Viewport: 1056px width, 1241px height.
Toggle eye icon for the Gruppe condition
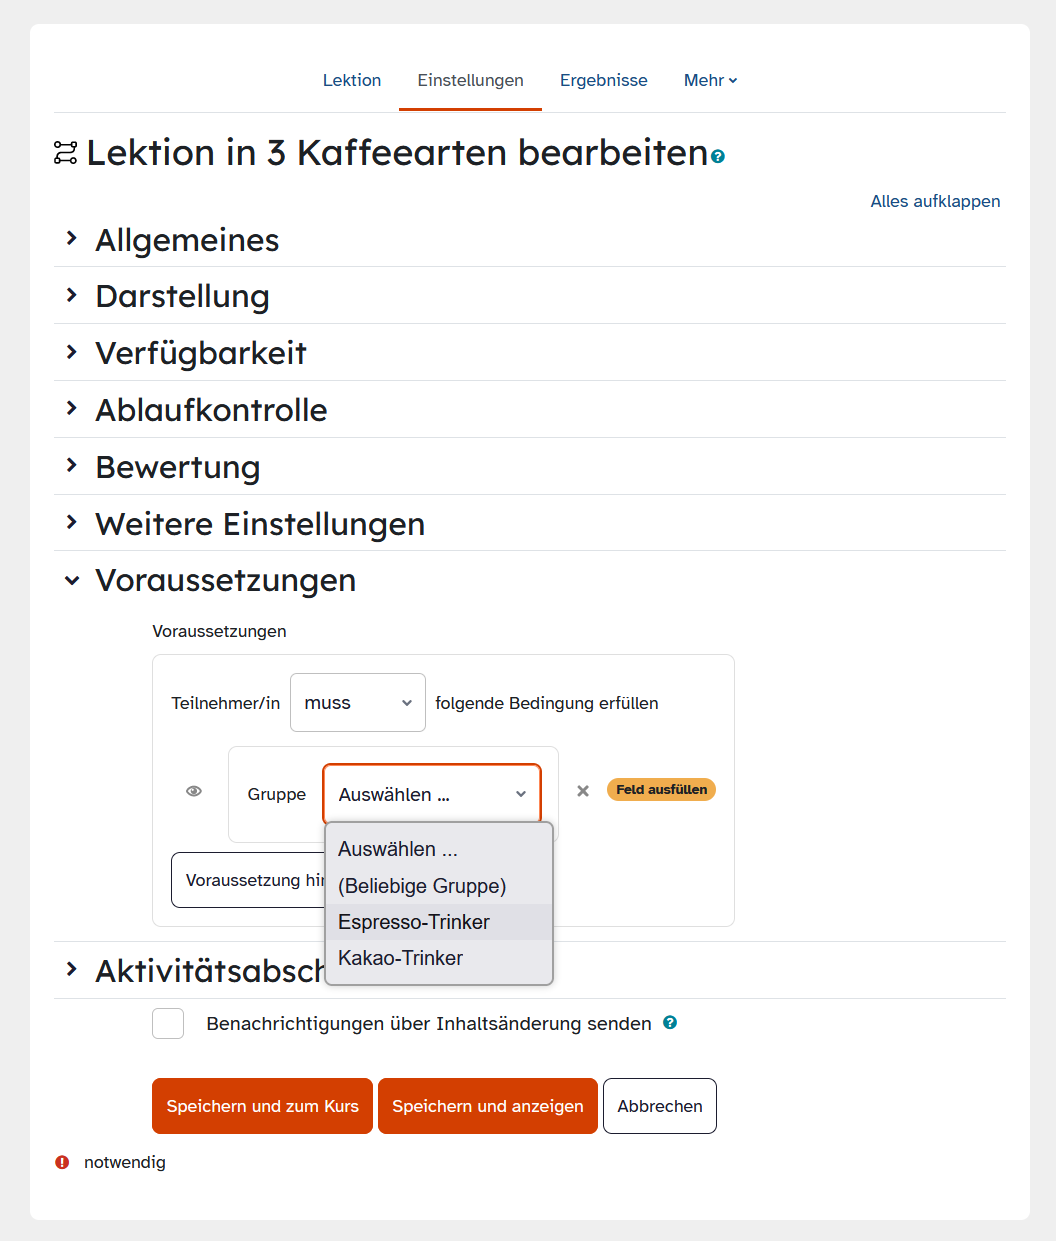pyautogui.click(x=194, y=791)
